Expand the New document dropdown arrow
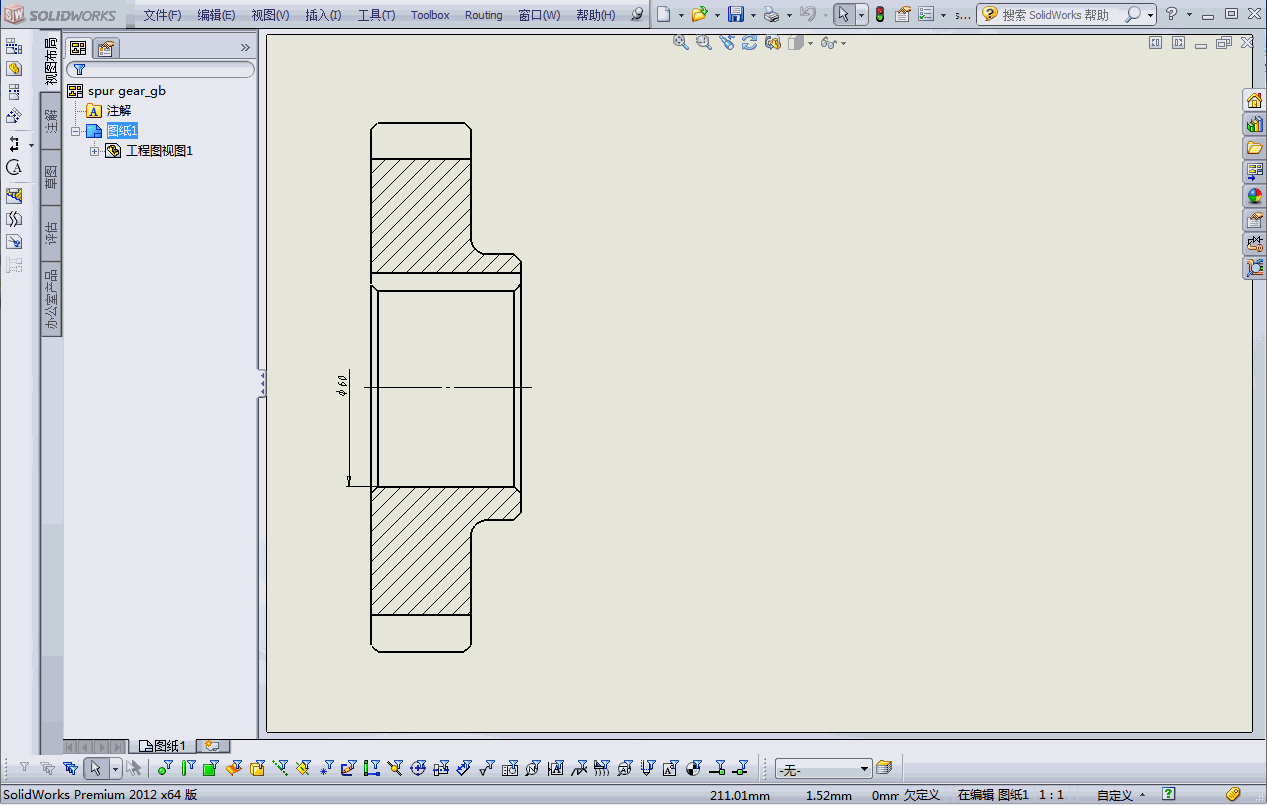 681,15
